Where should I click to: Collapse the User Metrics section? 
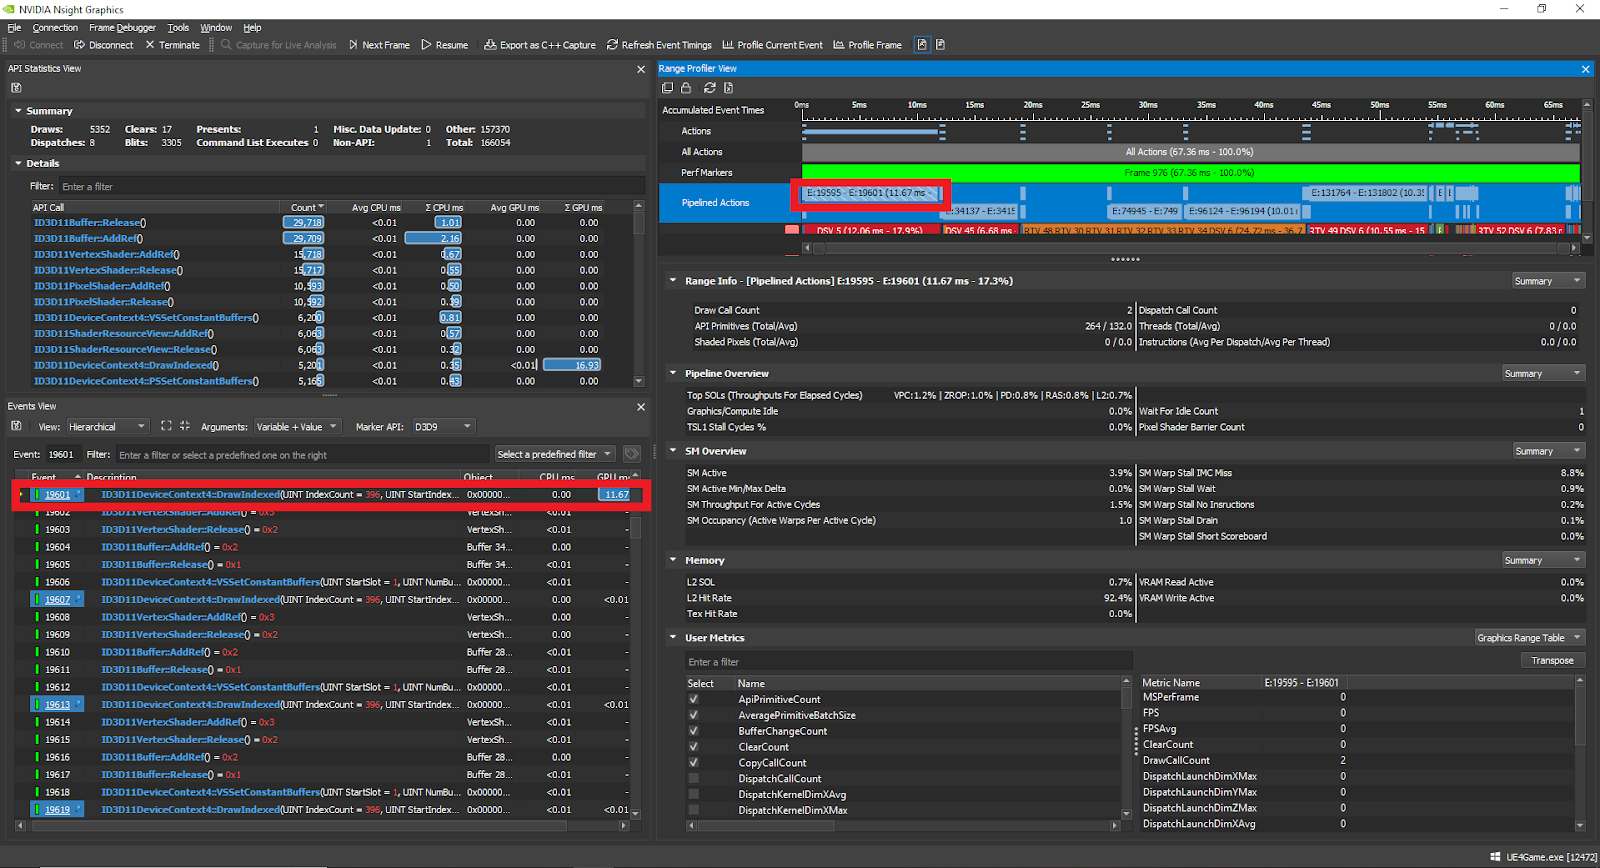coord(673,638)
